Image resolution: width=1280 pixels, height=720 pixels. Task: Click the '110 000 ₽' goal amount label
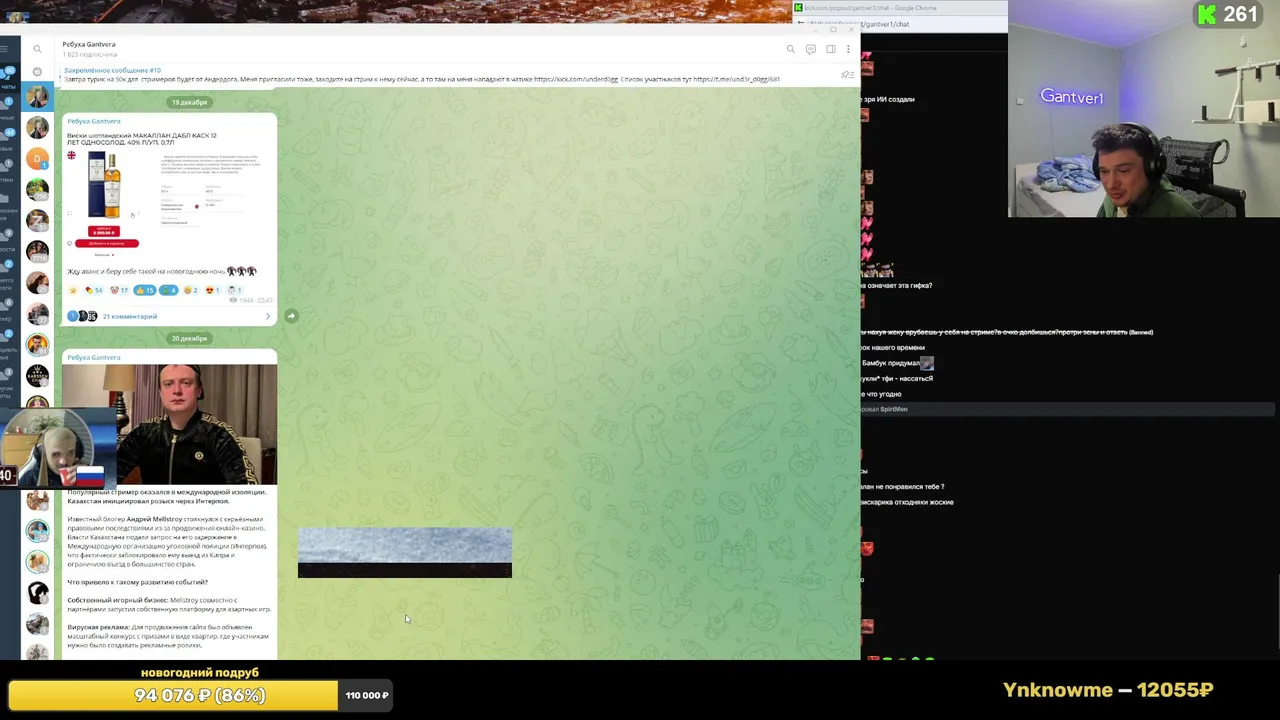coord(367,695)
